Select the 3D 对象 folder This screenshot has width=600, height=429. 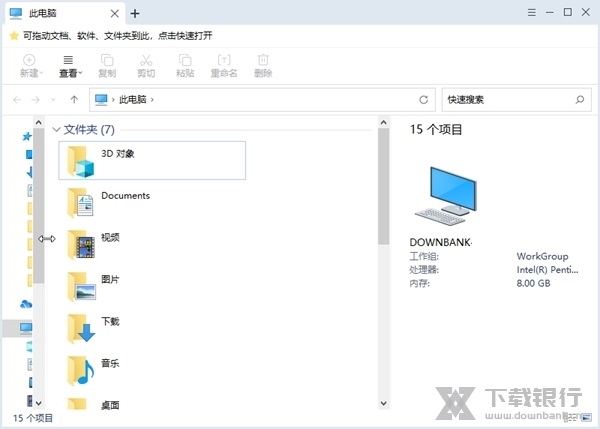(x=152, y=160)
